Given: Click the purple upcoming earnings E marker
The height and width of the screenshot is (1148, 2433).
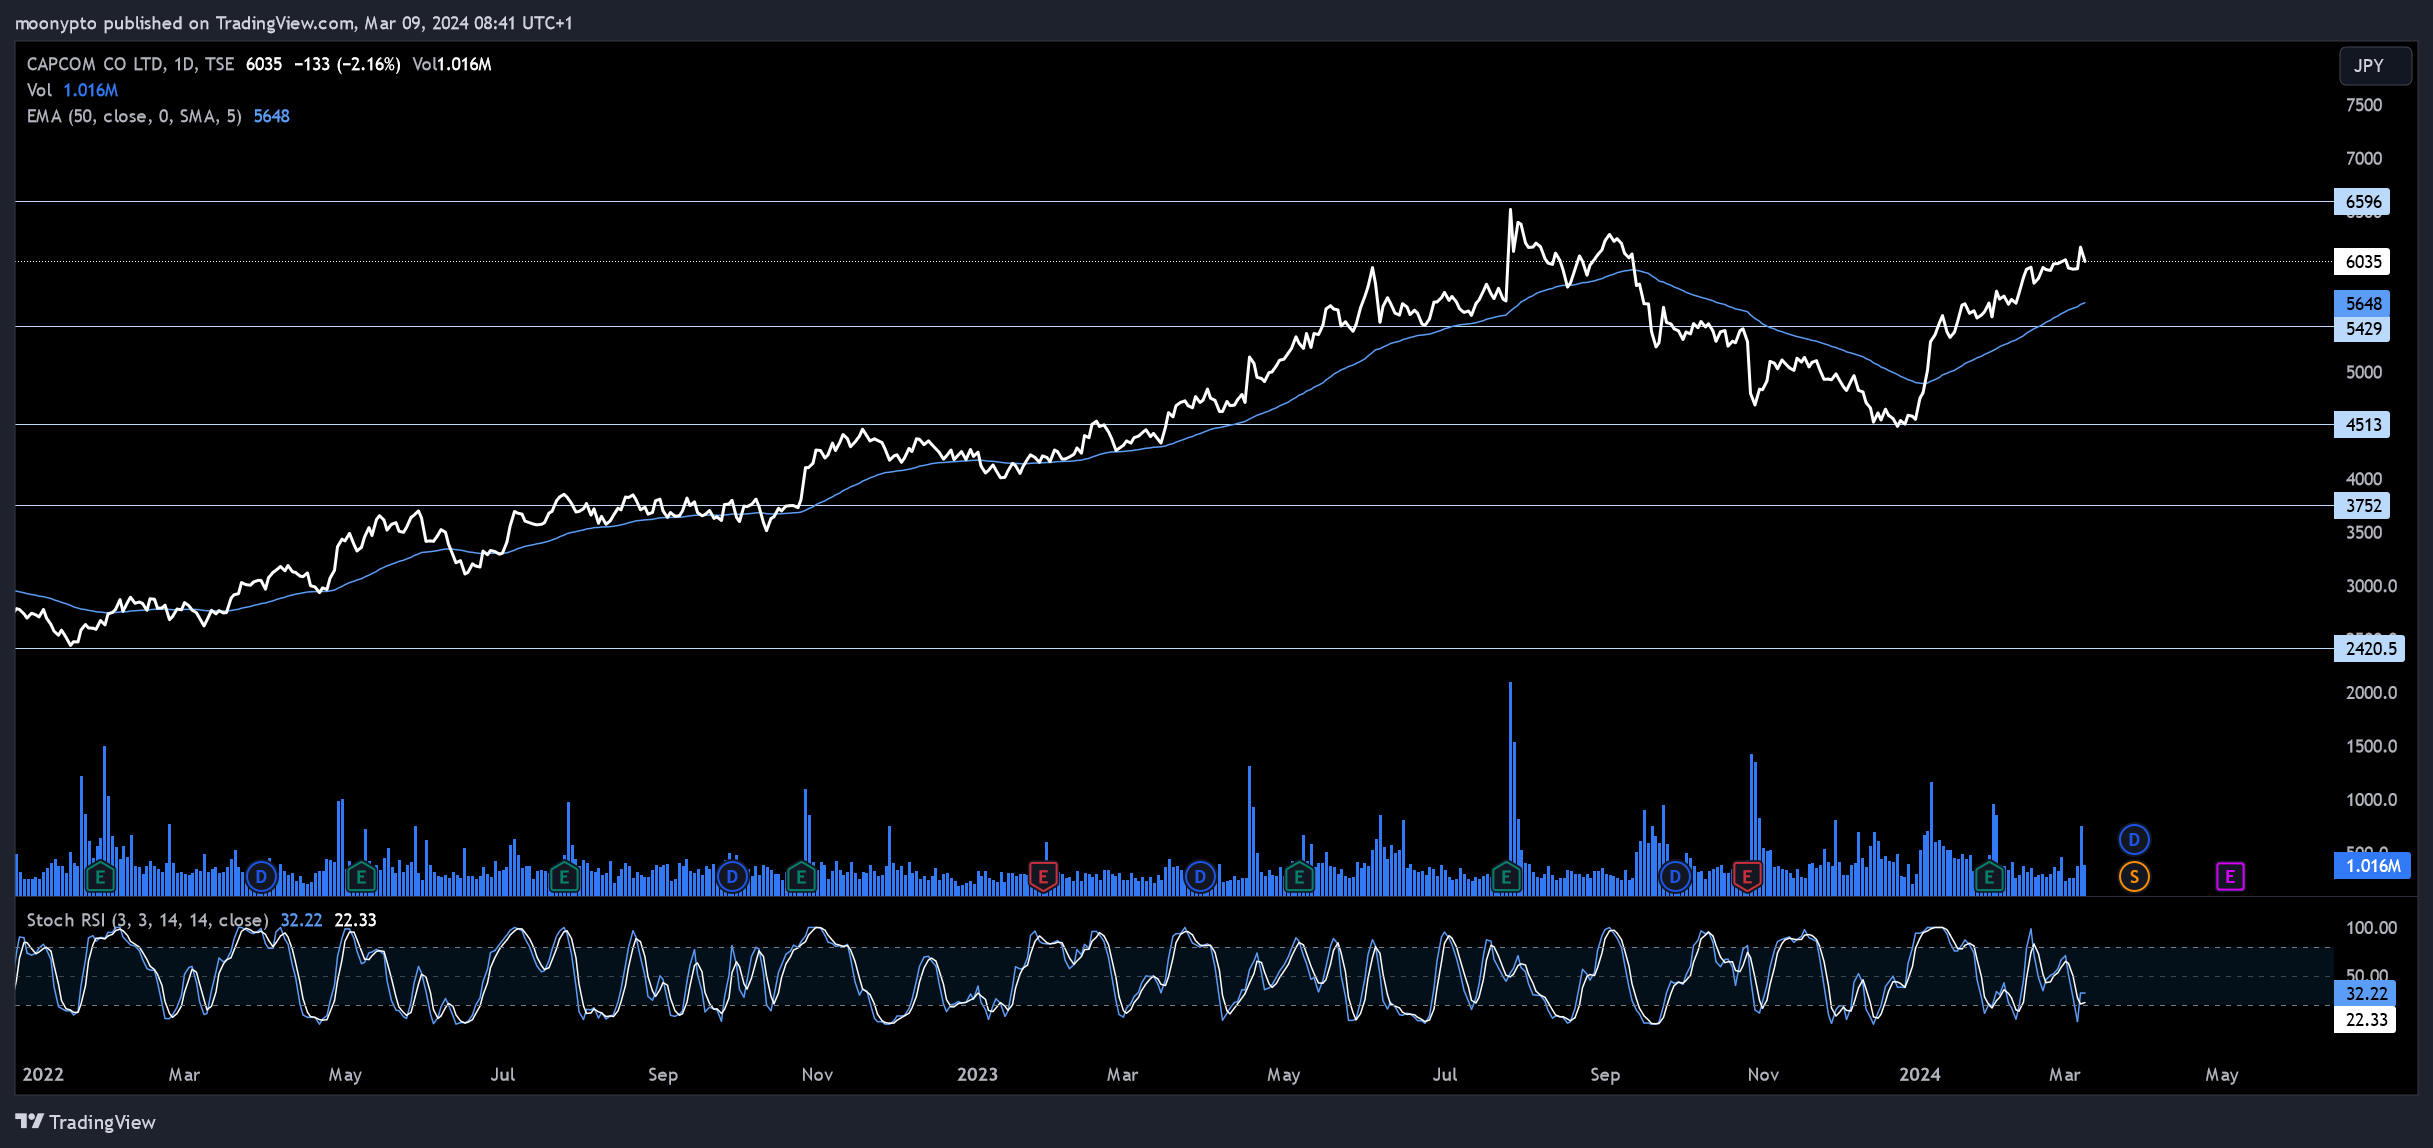Looking at the screenshot, I should [x=2230, y=877].
